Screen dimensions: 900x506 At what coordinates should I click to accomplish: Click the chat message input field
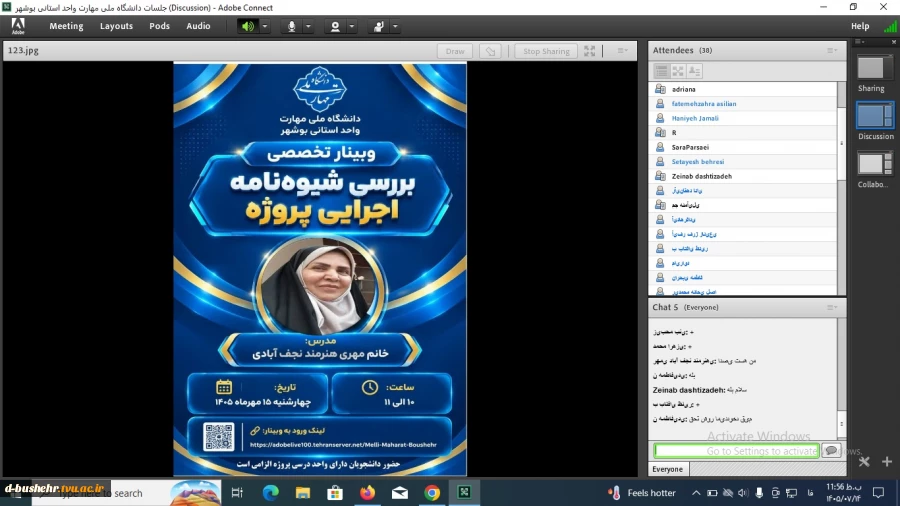pos(736,451)
